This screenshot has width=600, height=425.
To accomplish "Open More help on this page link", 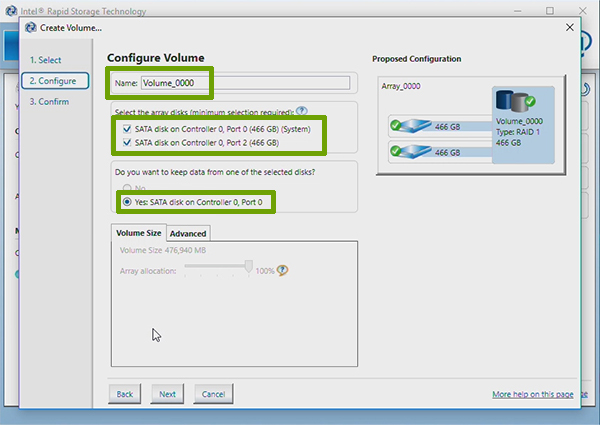I will [x=533, y=394].
